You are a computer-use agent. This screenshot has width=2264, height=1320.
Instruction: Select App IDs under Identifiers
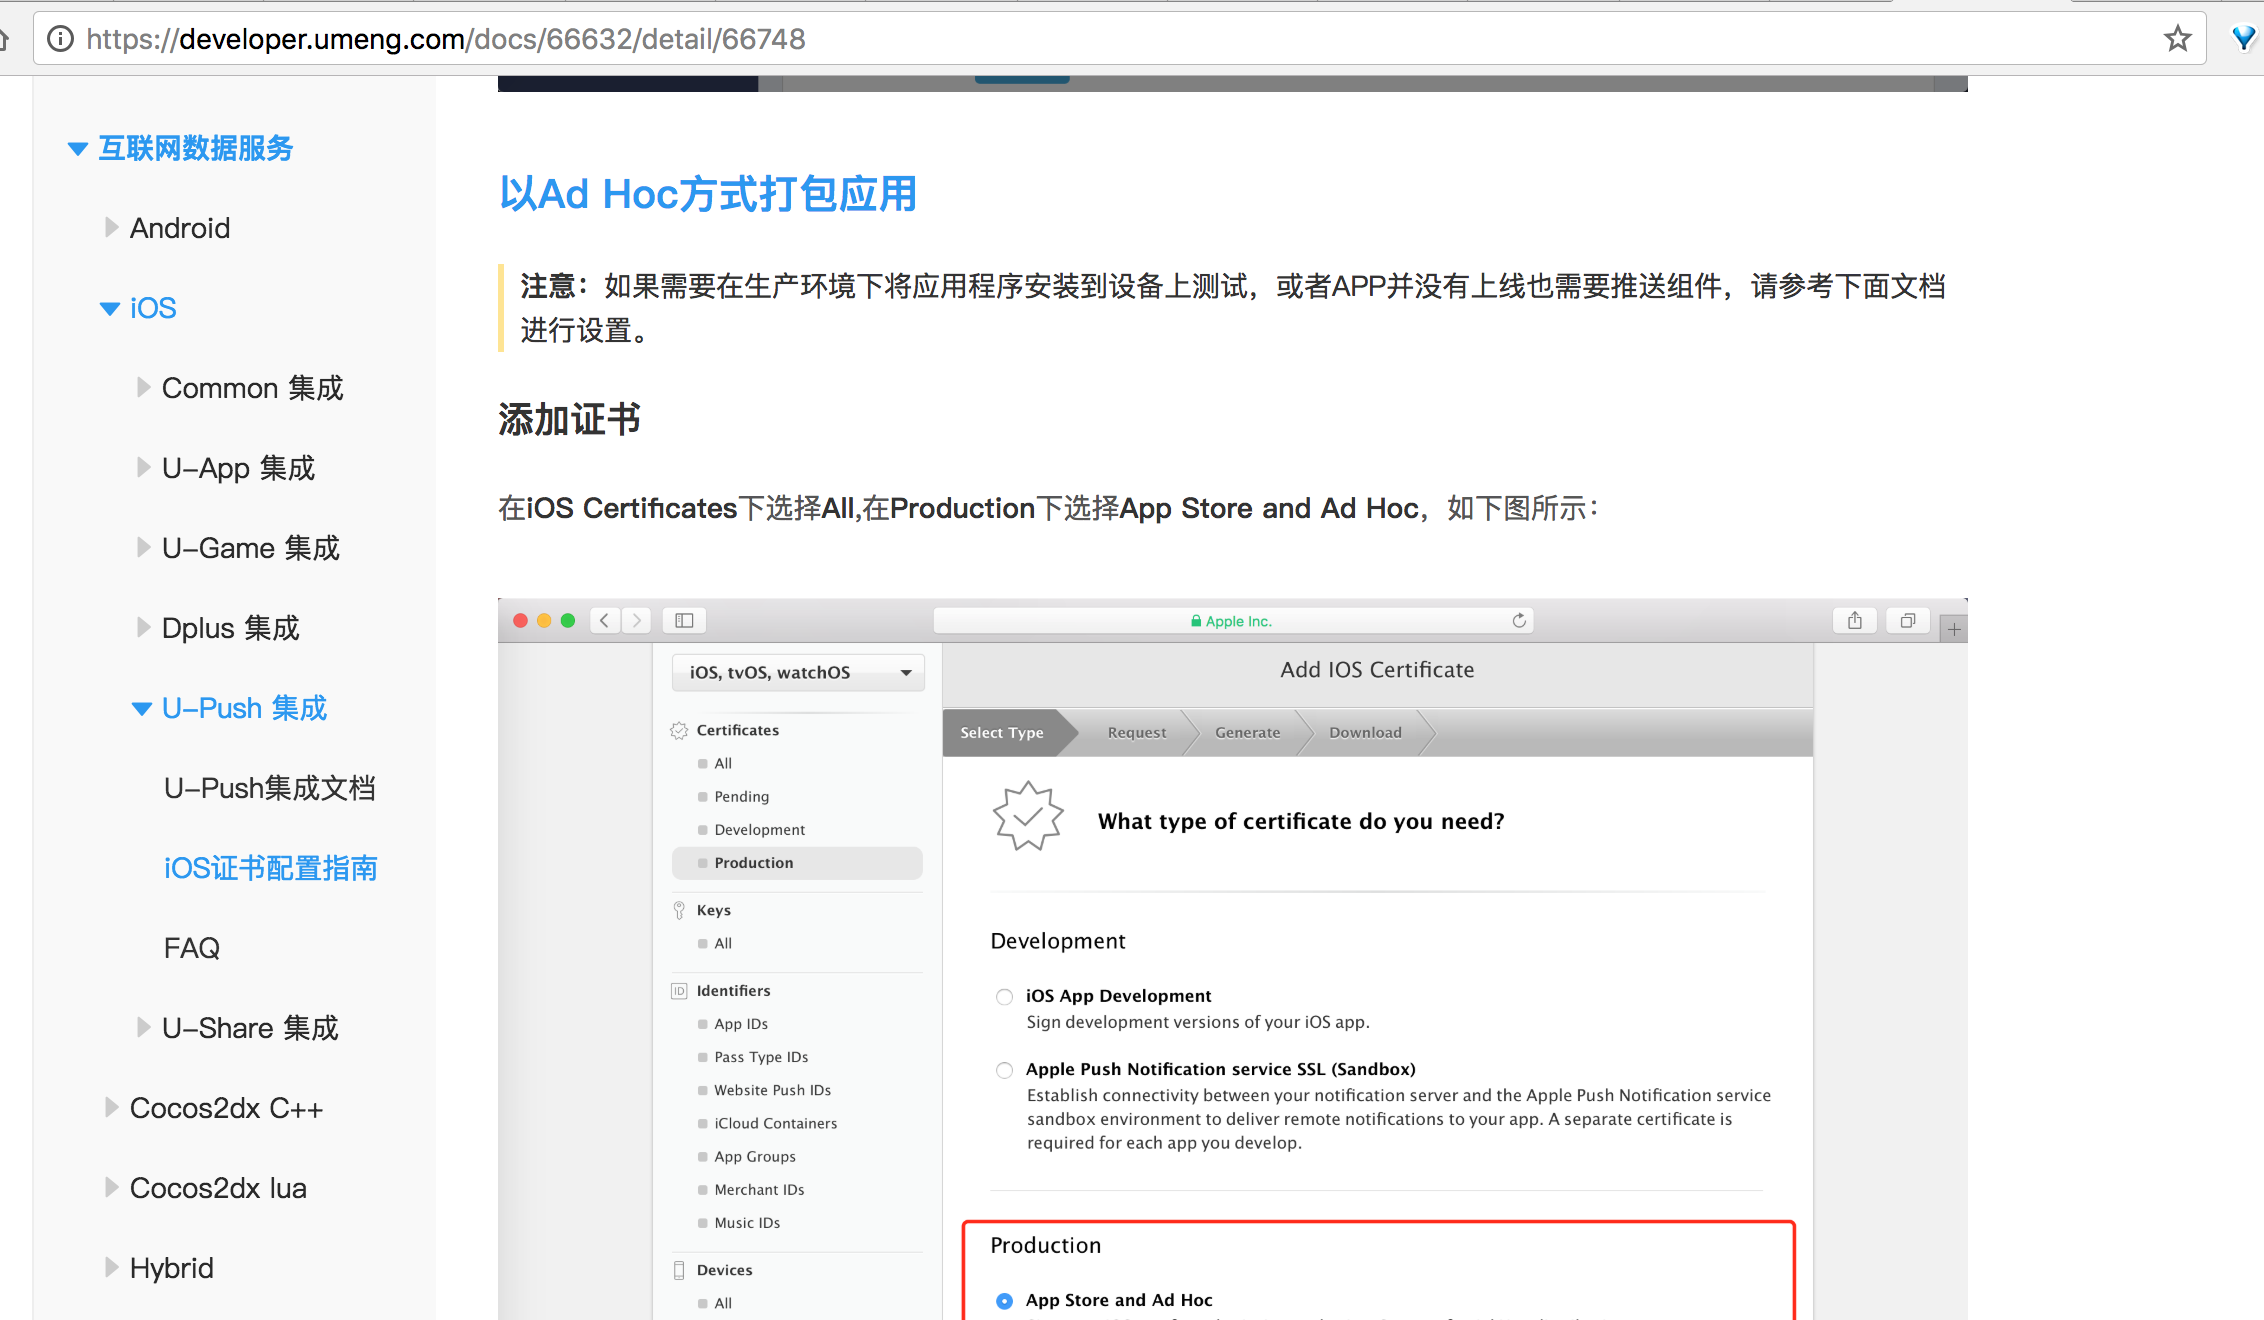(x=741, y=1024)
